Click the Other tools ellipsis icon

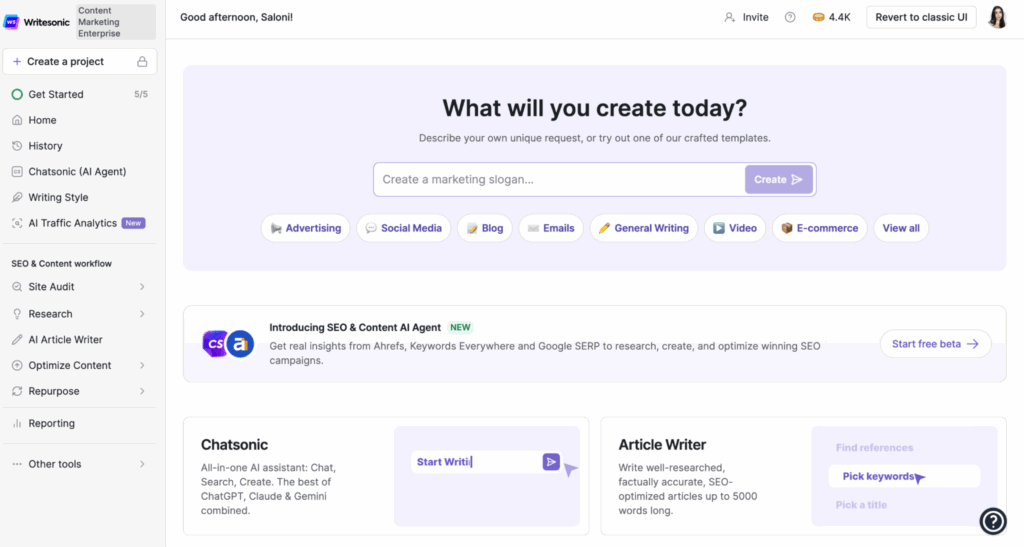[x=17, y=464]
